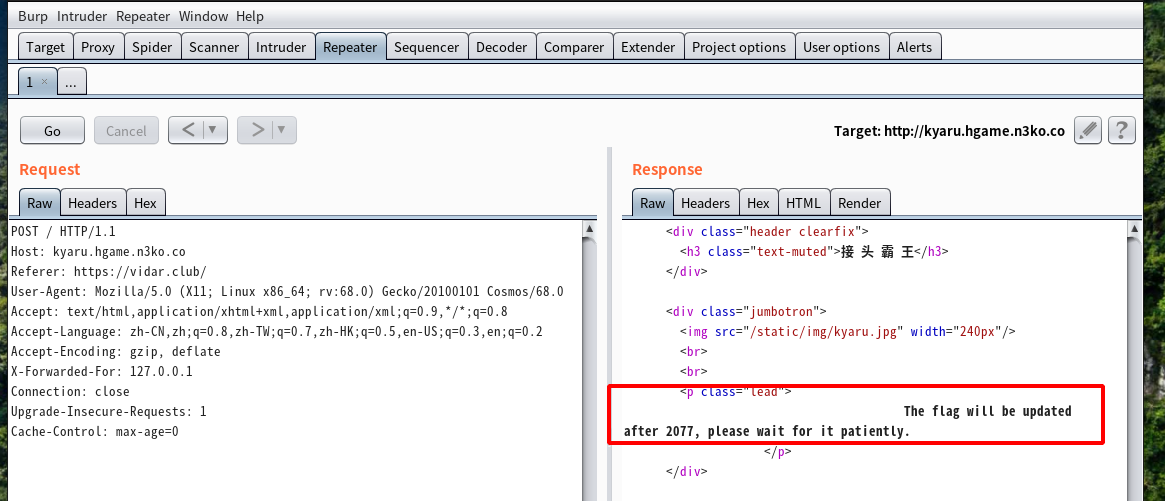
Task: Open the Burp menu
Action: (32, 16)
